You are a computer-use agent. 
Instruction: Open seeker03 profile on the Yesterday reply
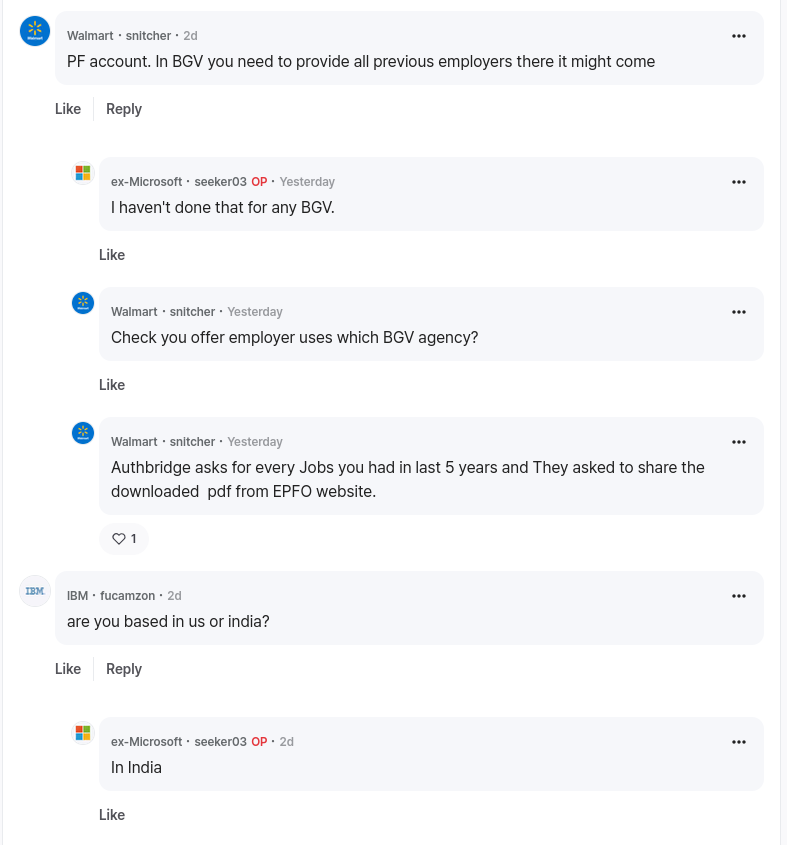220,182
